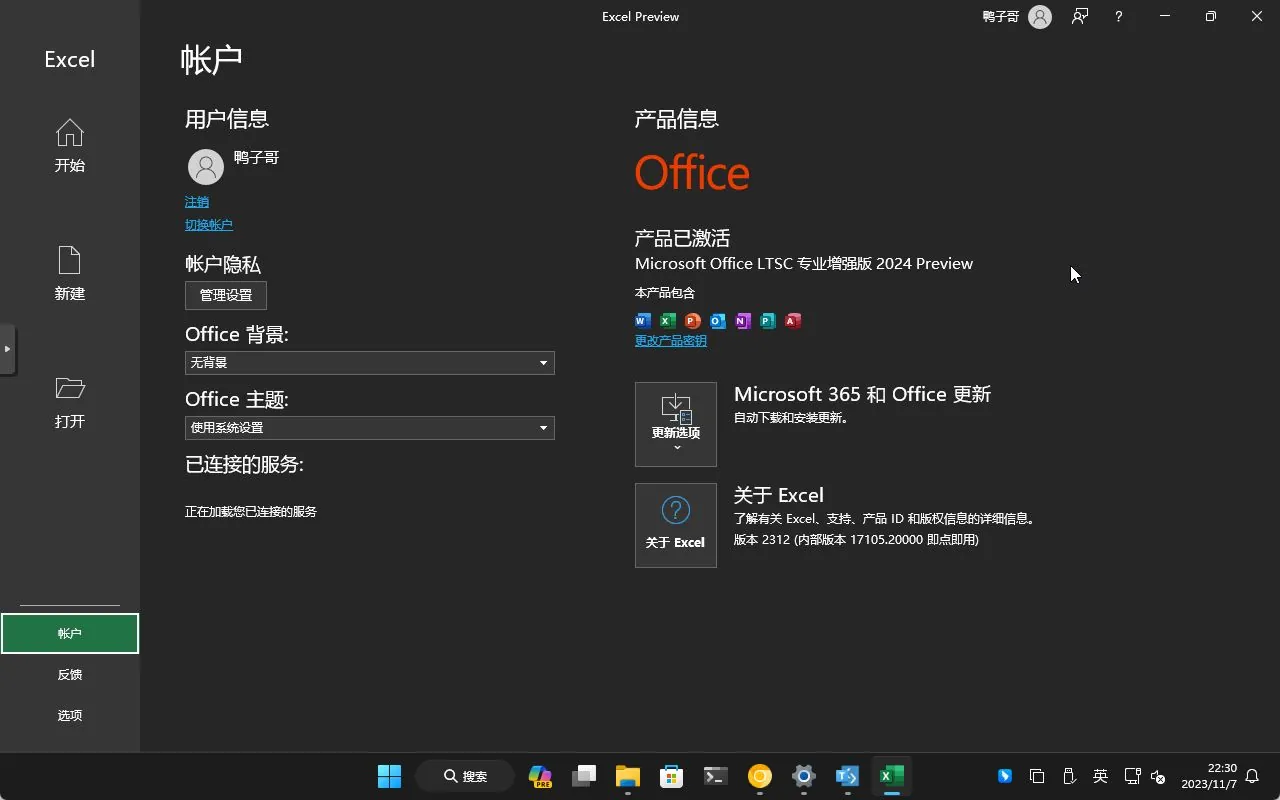This screenshot has height=800, width=1280.
Task: Click the user avatar for 鸭子哥
Action: point(205,166)
